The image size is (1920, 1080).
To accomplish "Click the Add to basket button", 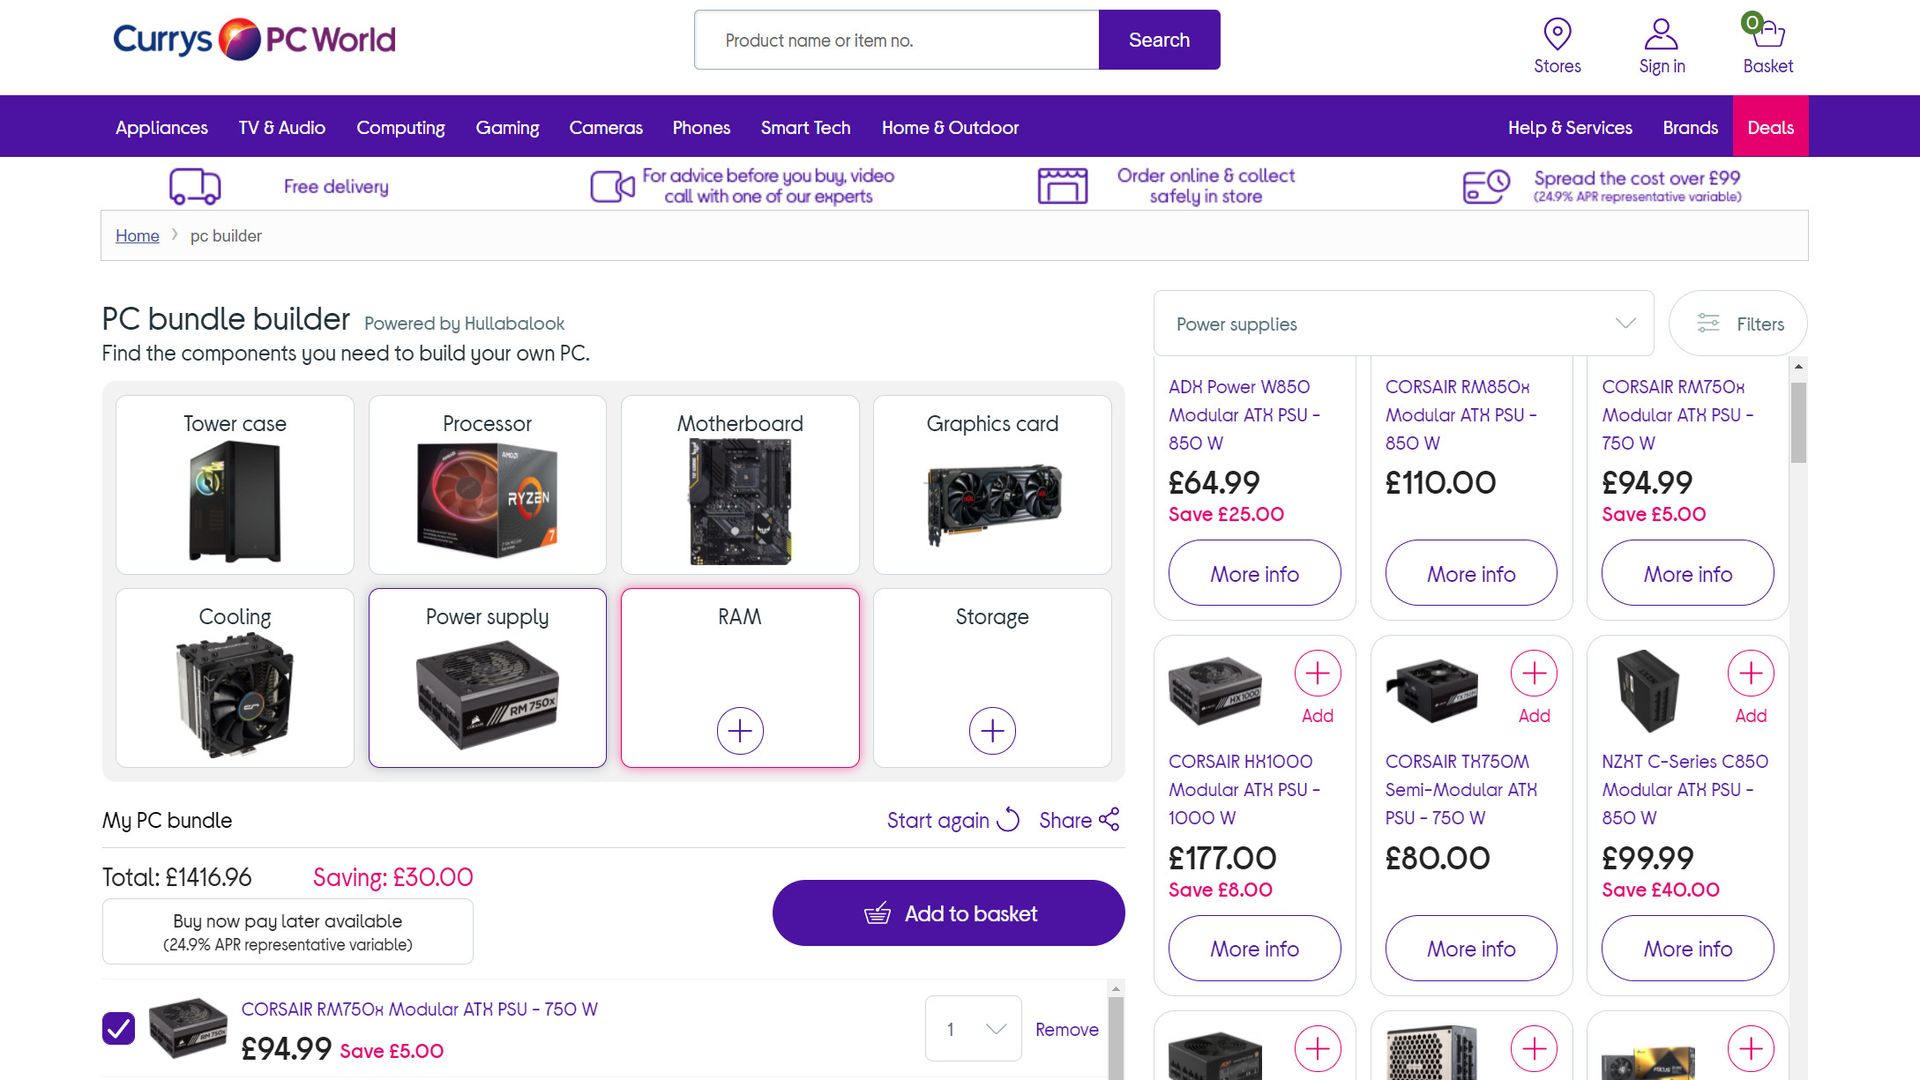I will [x=948, y=913].
